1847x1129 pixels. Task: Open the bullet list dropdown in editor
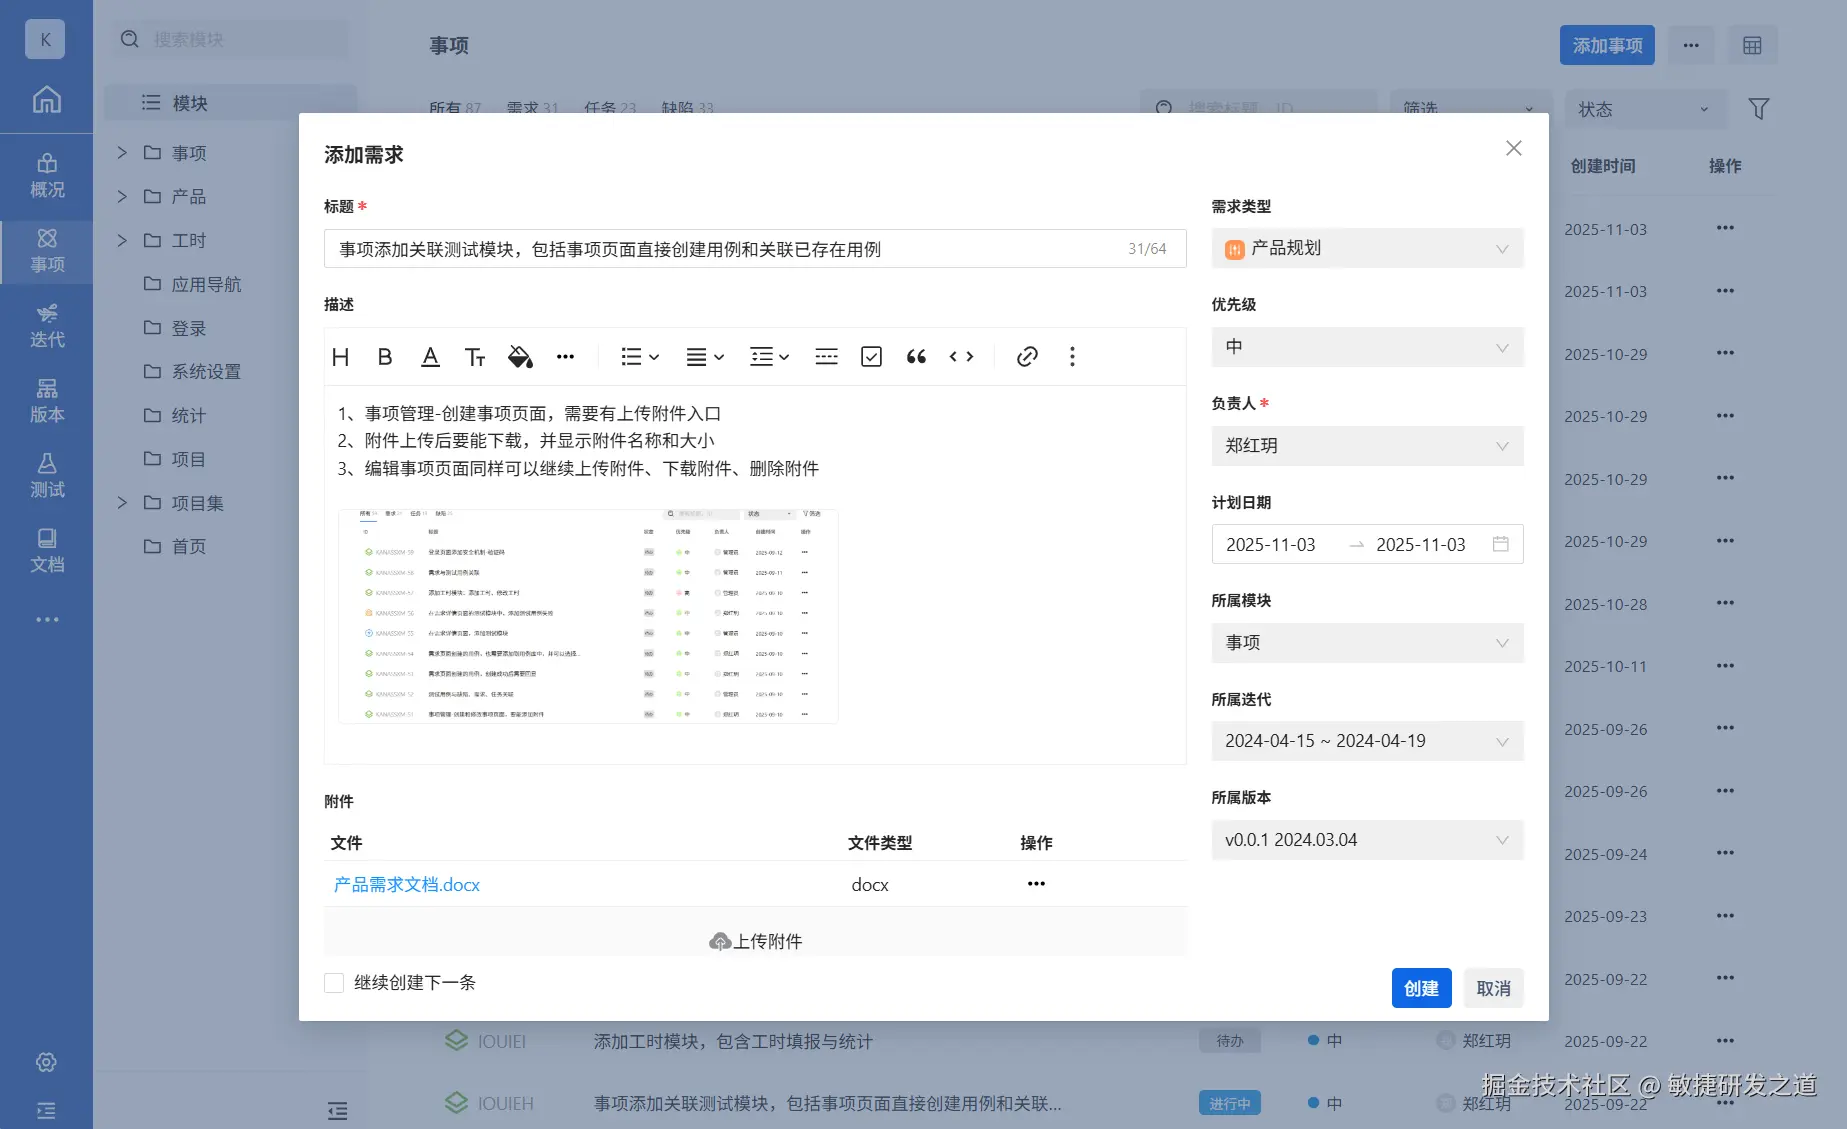click(x=639, y=357)
